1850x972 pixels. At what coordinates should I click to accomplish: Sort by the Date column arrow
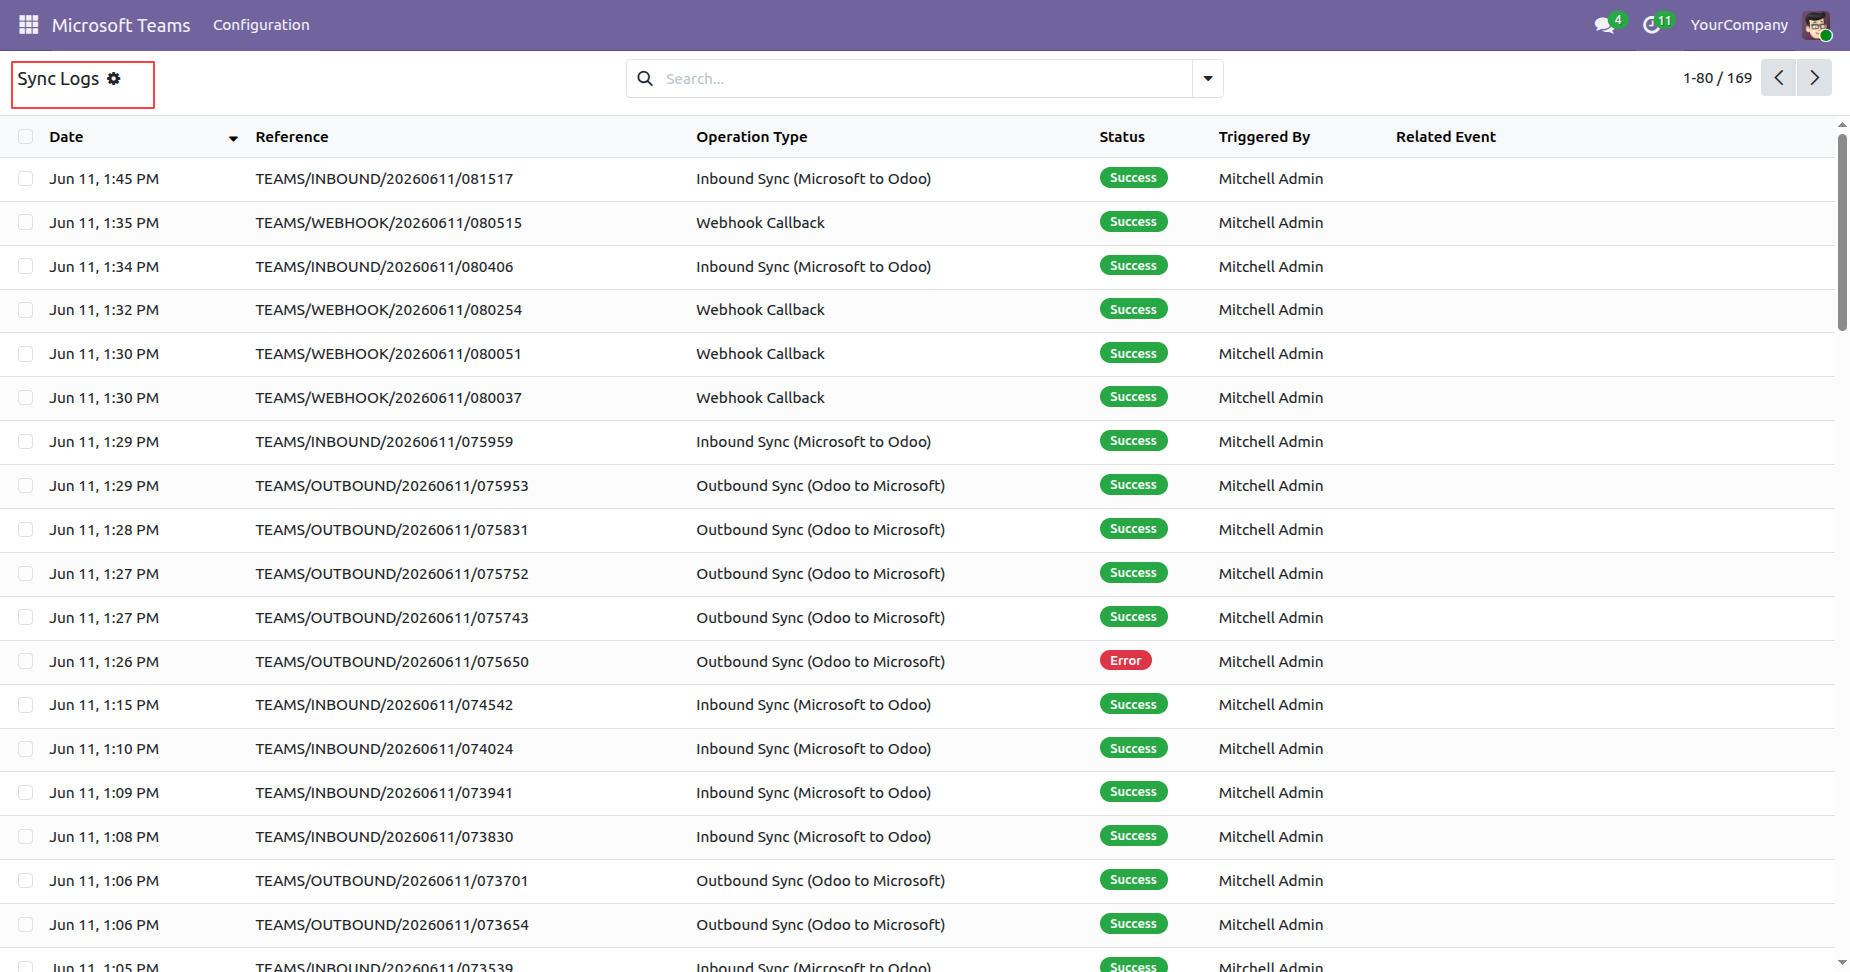(x=233, y=138)
